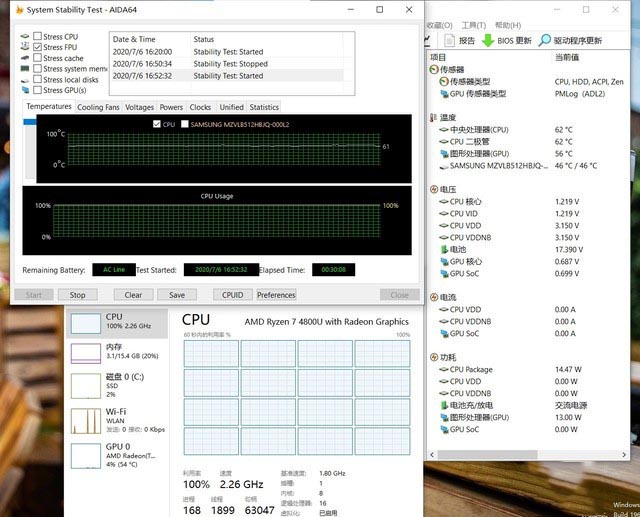Click the right scroll arrow in AIDA64 panel

(x=624, y=455)
